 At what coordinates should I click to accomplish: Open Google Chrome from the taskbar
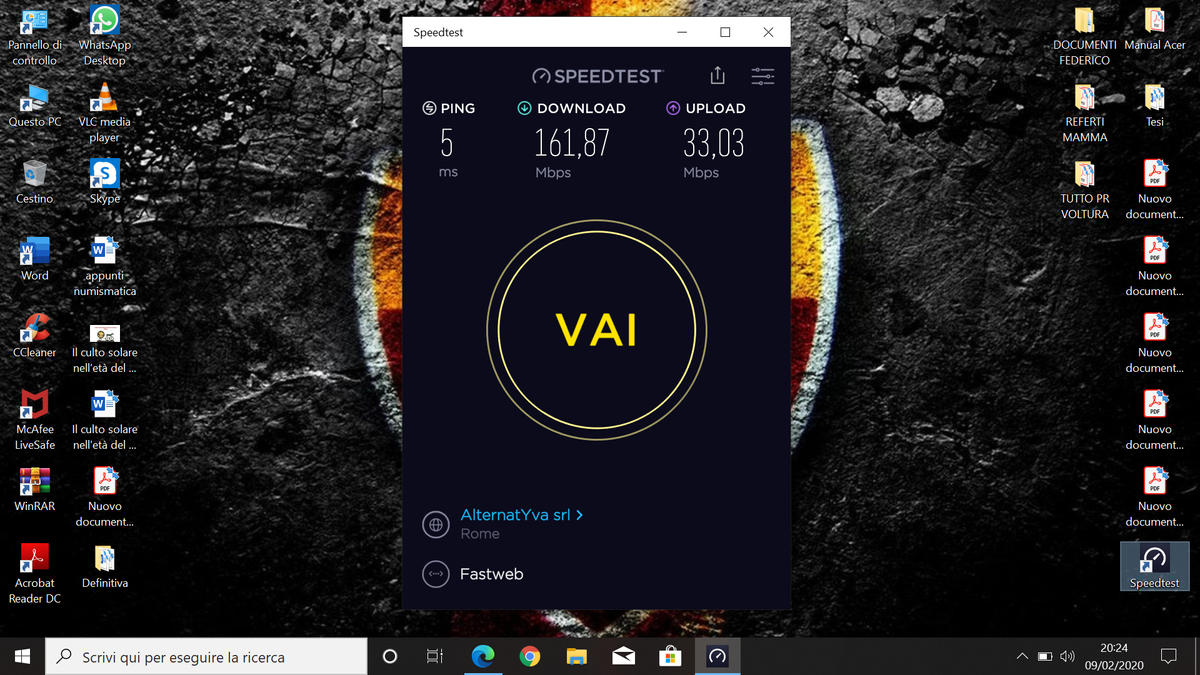529,656
